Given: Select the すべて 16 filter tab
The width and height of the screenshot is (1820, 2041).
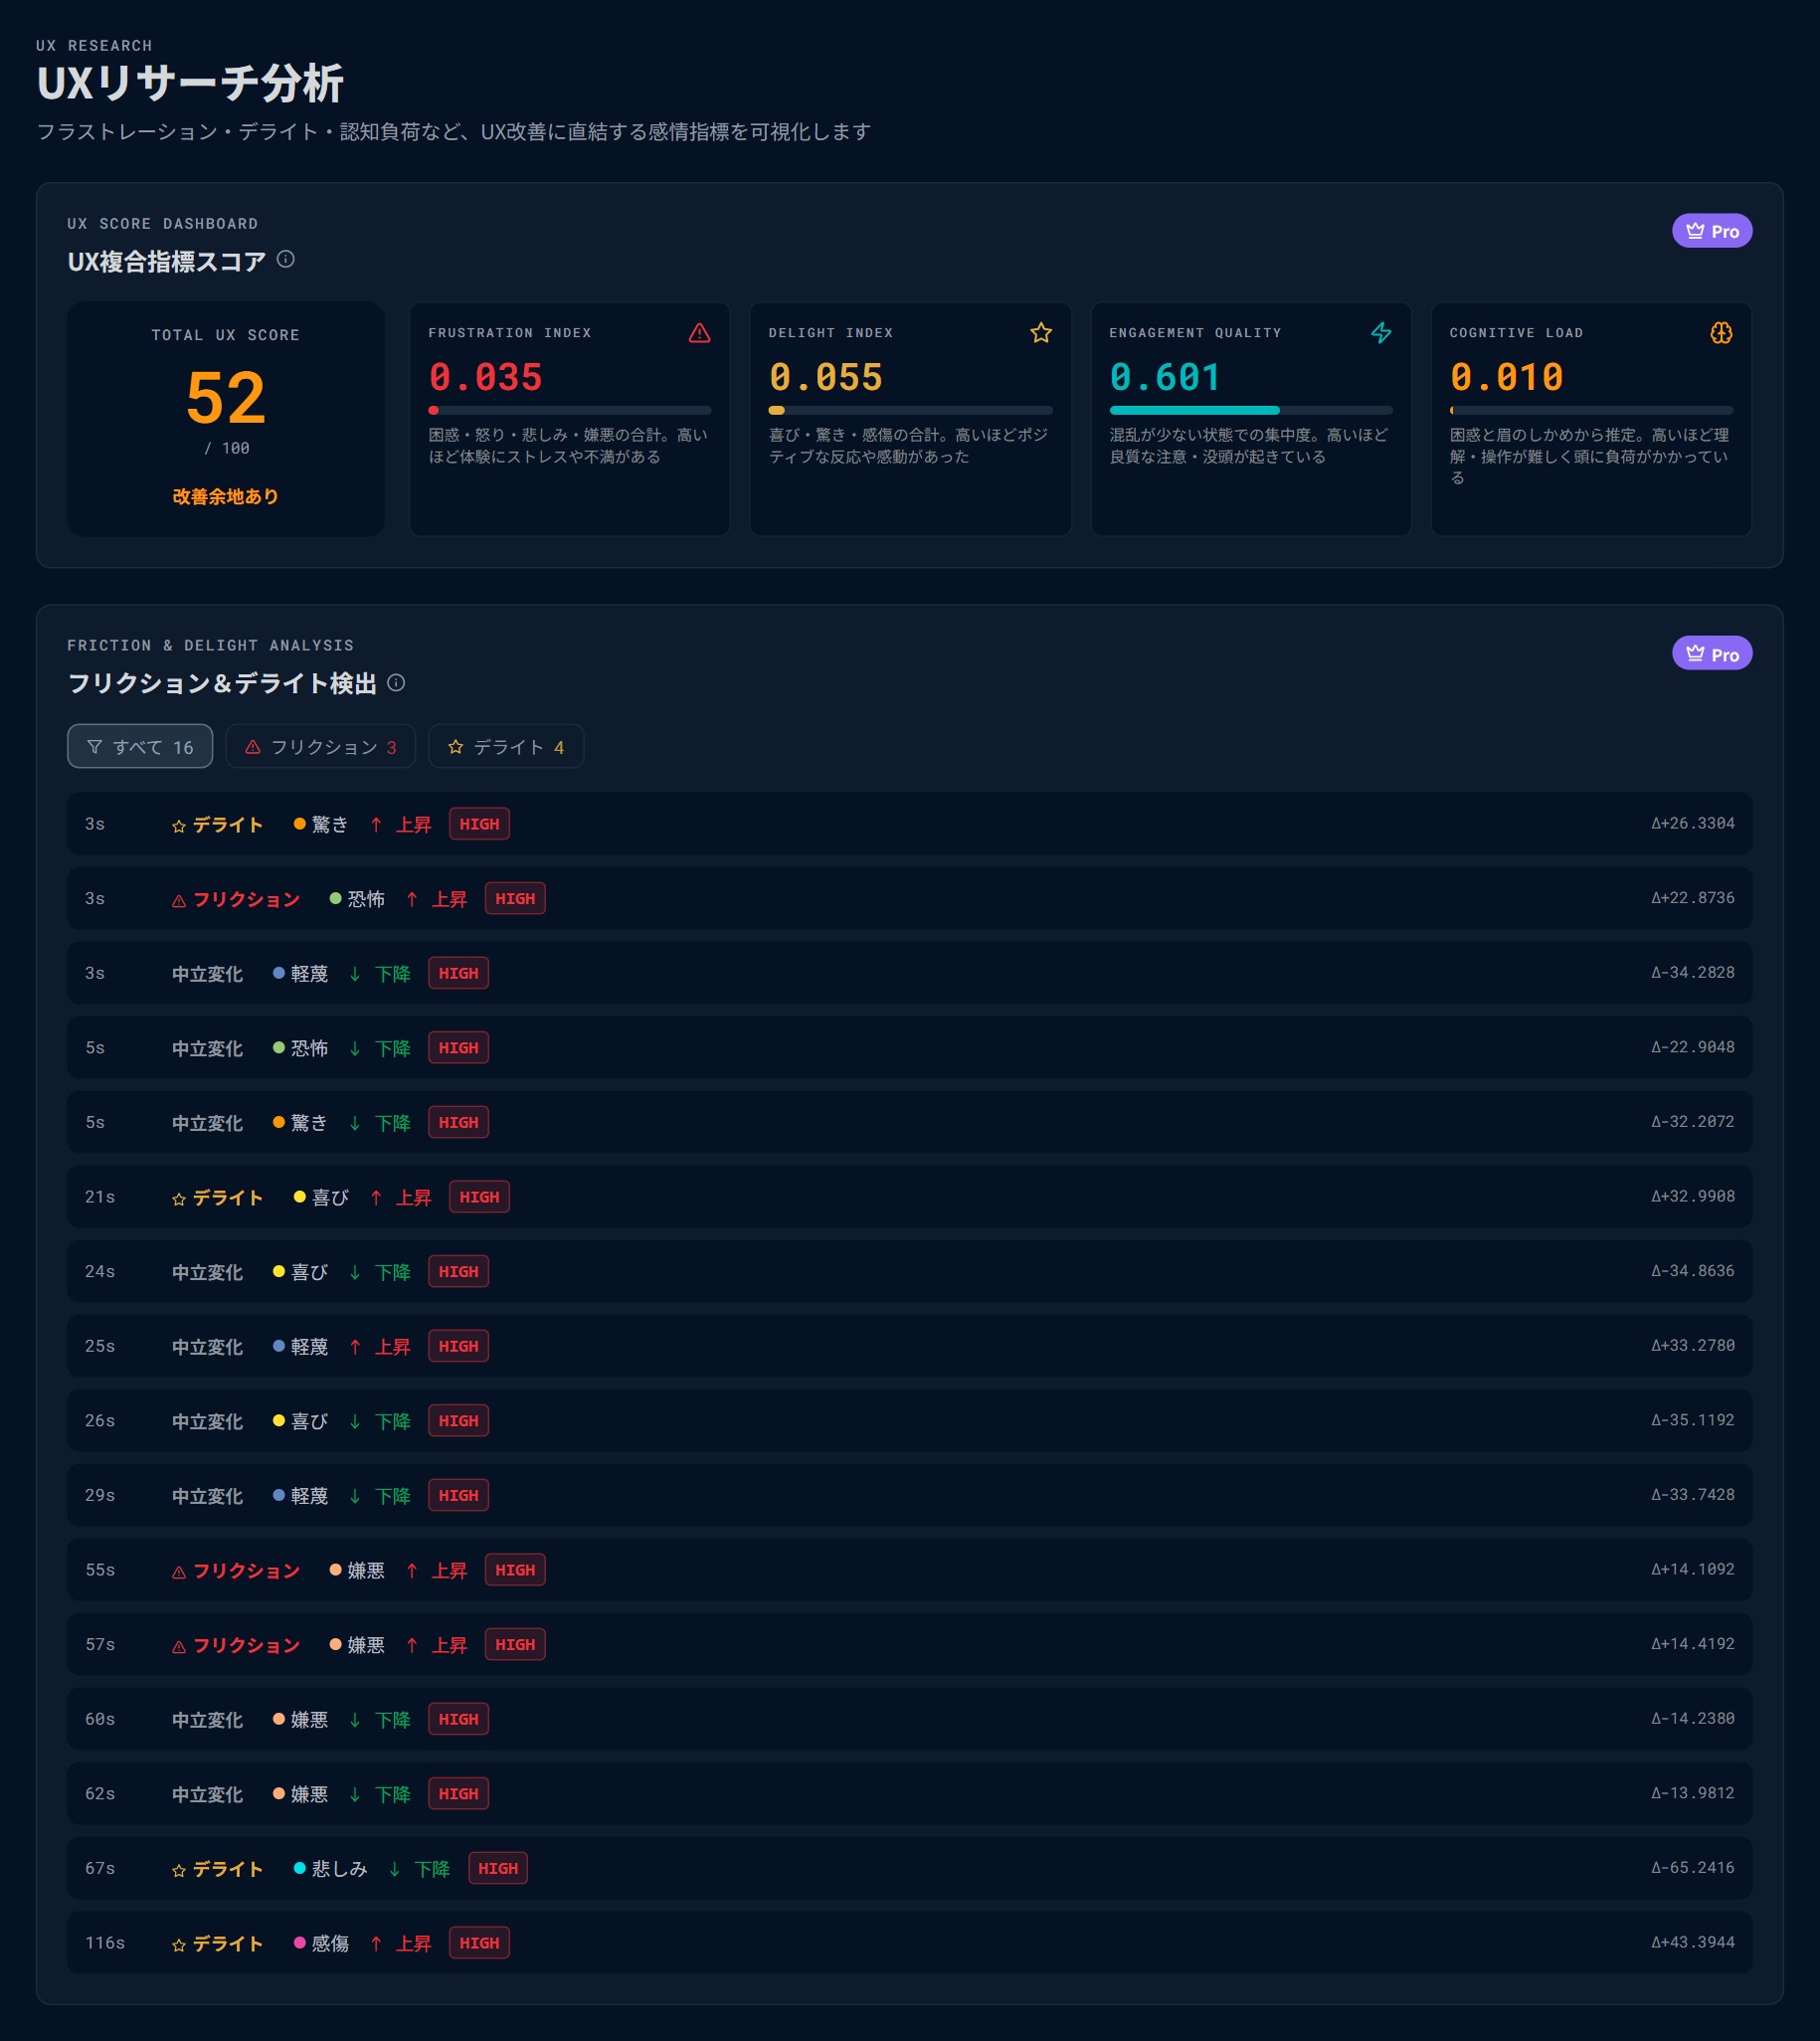Looking at the screenshot, I should point(140,747).
